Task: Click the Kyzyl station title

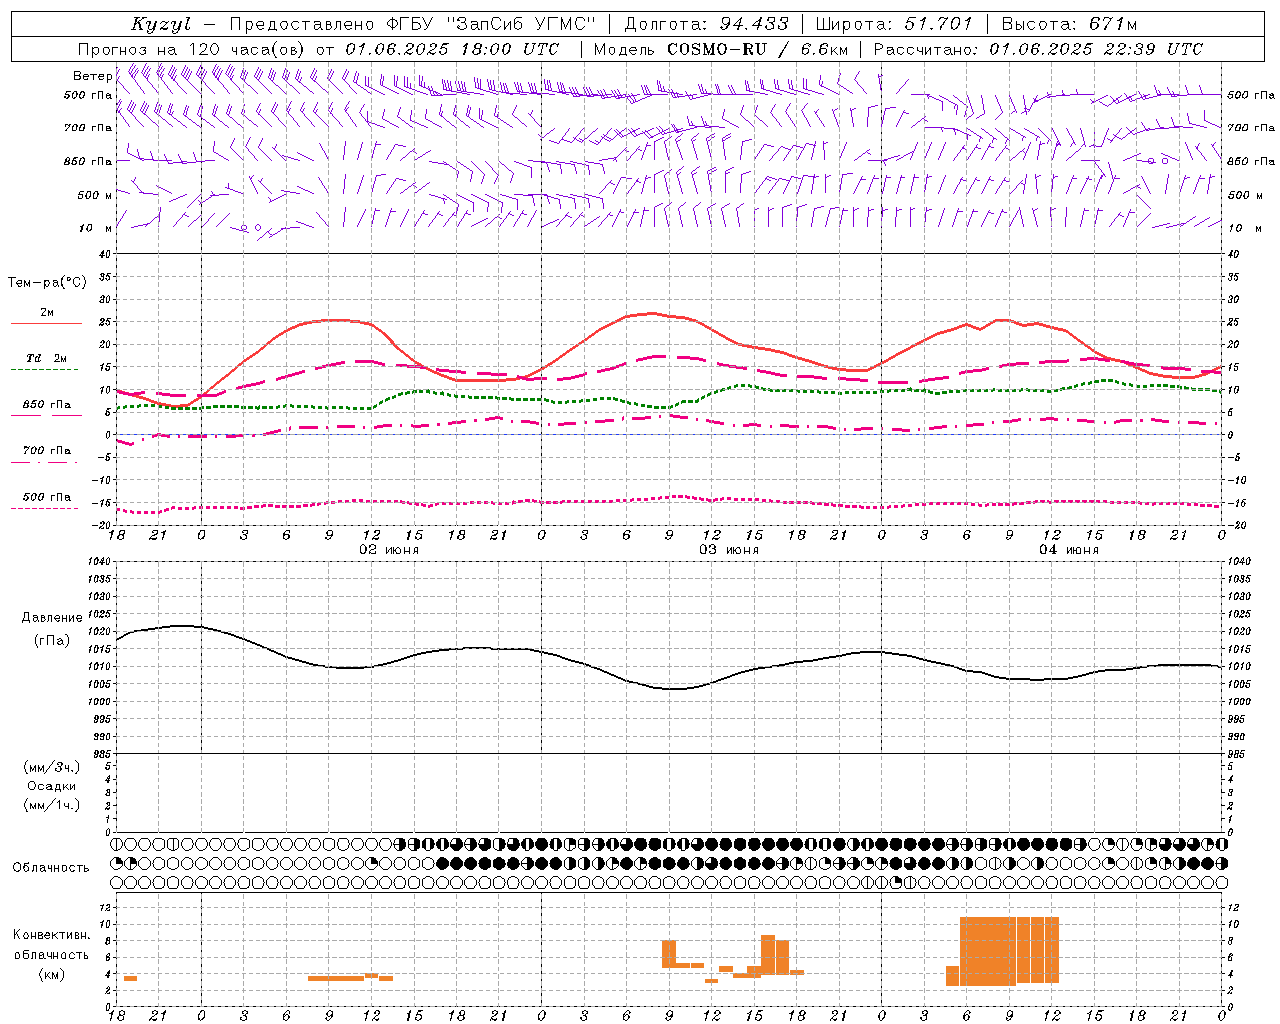Action: click(160, 24)
